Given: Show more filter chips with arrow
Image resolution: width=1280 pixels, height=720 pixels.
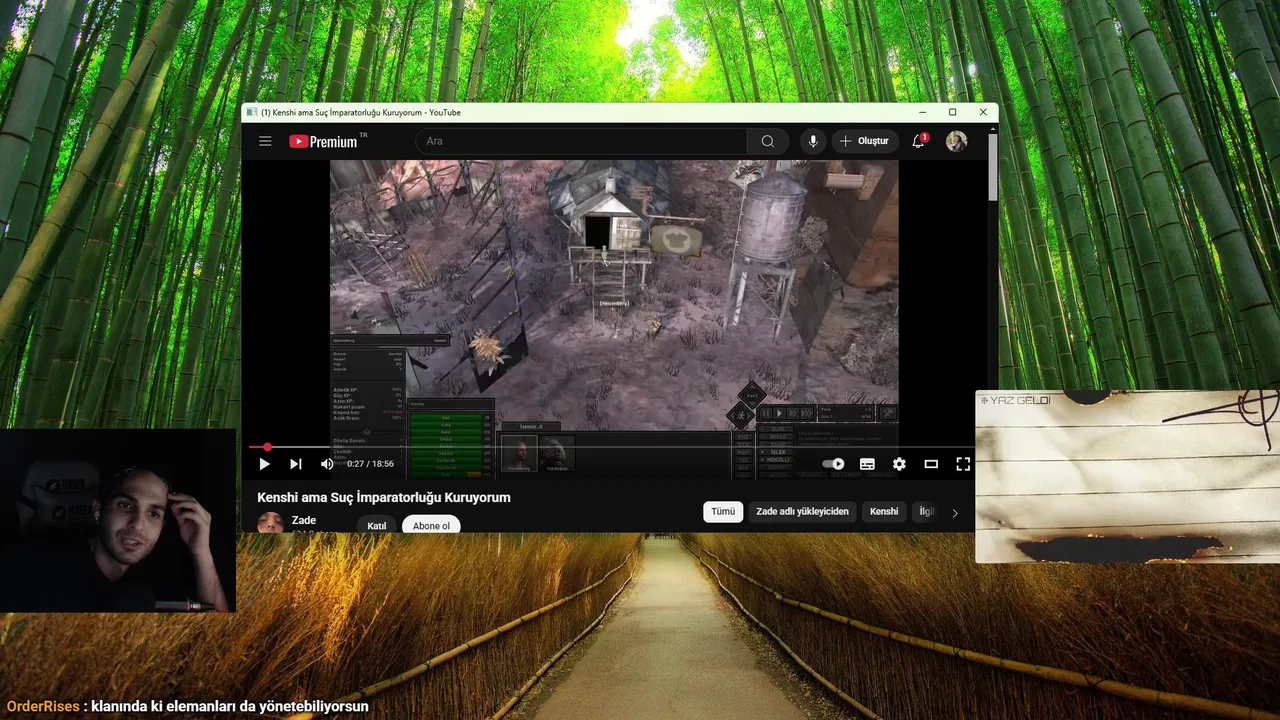Looking at the screenshot, I should [x=954, y=512].
